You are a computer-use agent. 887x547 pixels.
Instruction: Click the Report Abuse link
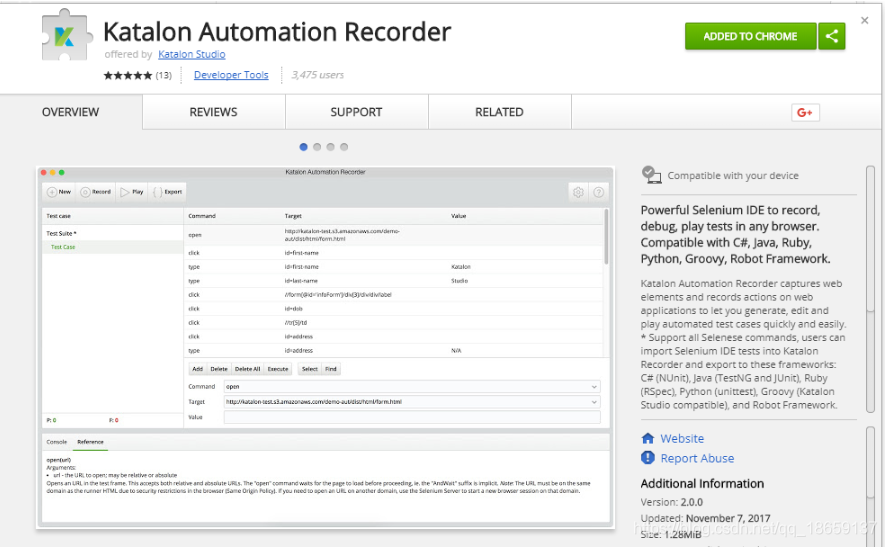[697, 458]
